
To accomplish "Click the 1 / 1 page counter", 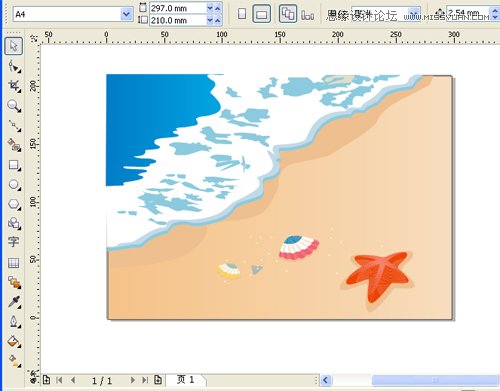I will (x=102, y=380).
